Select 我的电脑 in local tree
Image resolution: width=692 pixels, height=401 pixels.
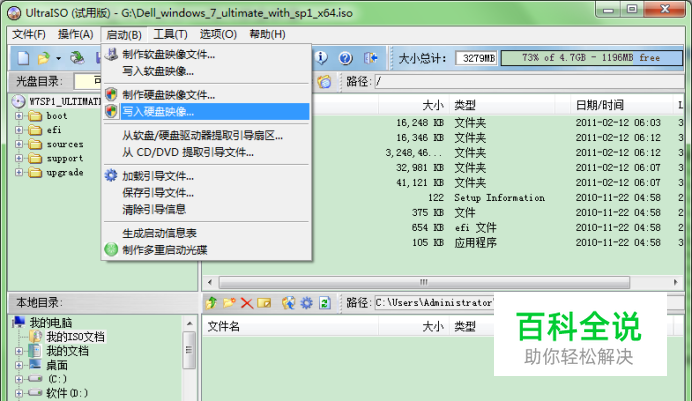[50, 323]
